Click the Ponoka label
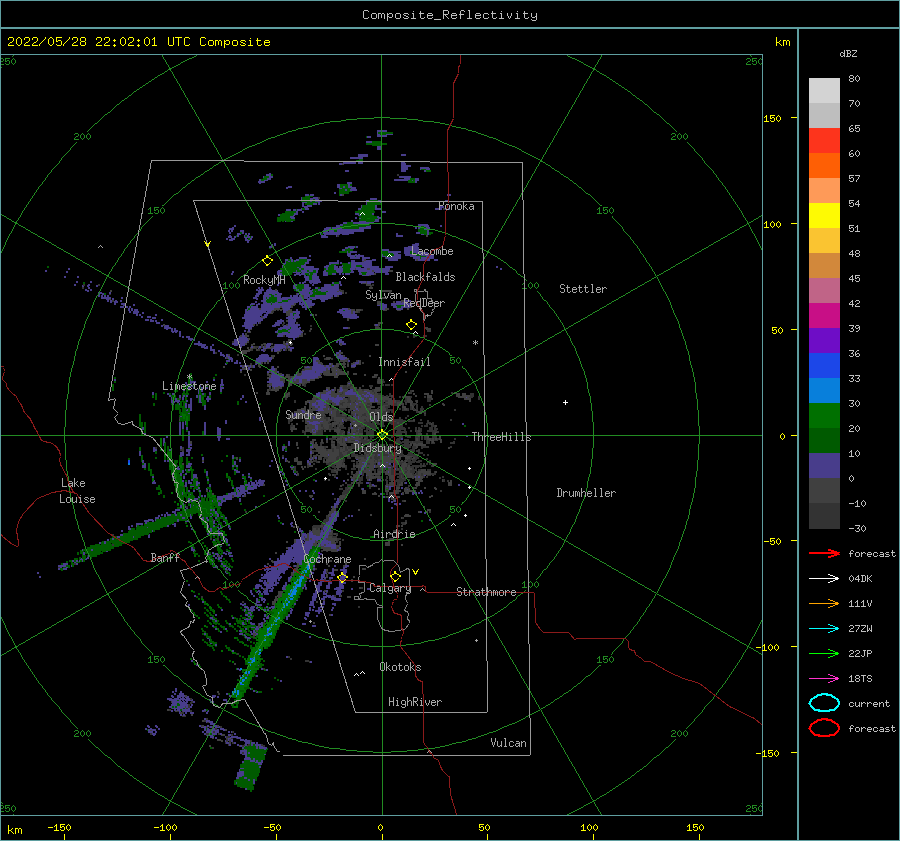900x841 pixels. point(456,206)
